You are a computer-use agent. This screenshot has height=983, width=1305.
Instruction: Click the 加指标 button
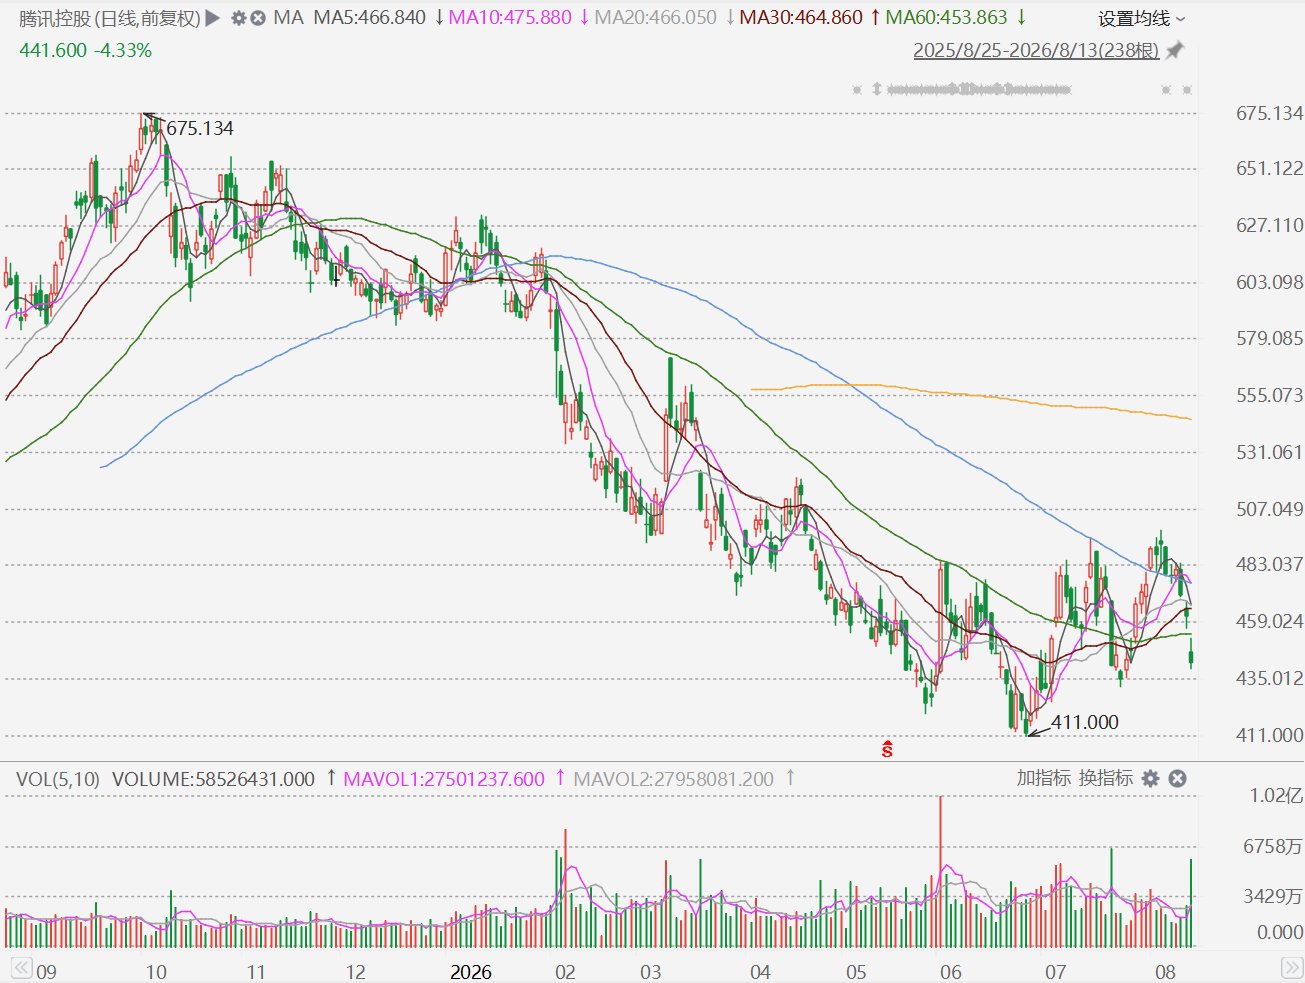(x=1043, y=778)
